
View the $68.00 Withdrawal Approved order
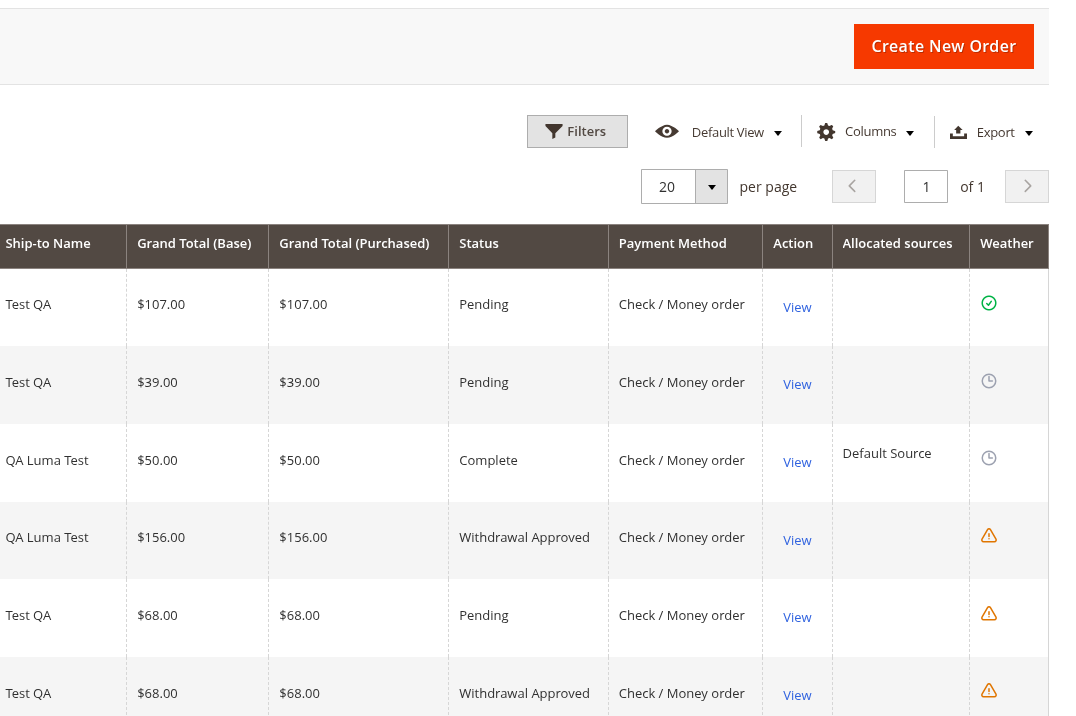(x=797, y=695)
